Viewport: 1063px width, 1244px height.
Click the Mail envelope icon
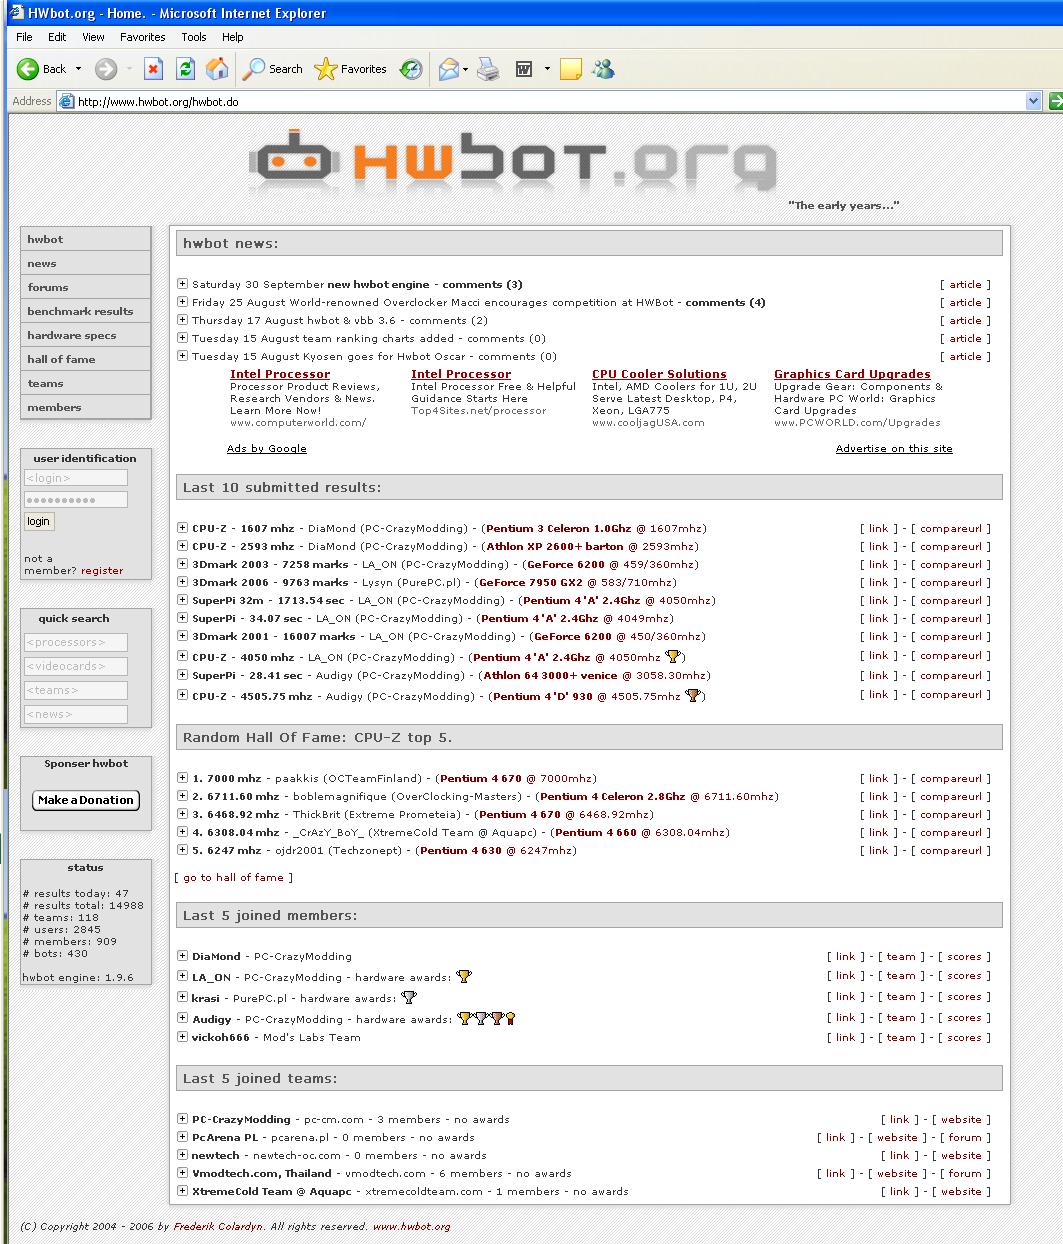449,69
